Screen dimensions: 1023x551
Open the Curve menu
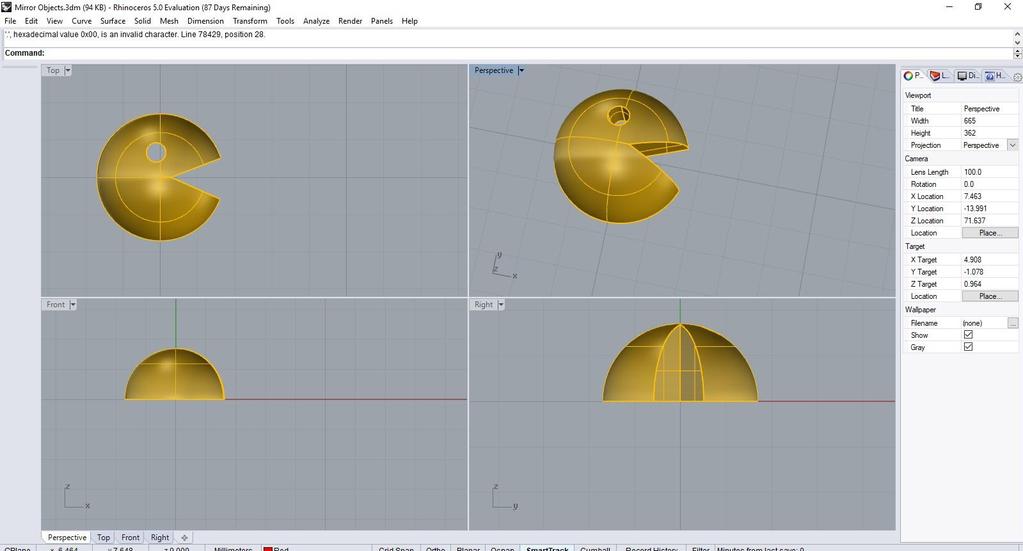click(82, 21)
